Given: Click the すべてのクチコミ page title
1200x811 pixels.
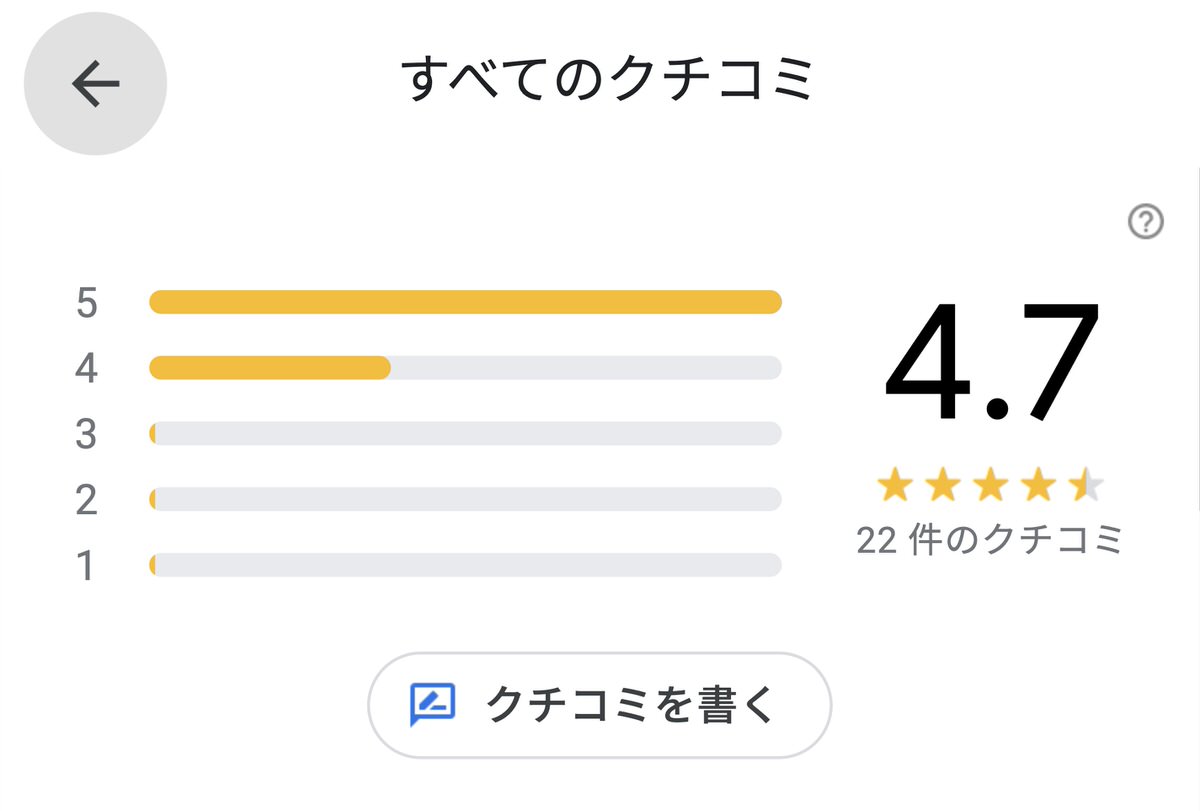Looking at the screenshot, I should [607, 81].
